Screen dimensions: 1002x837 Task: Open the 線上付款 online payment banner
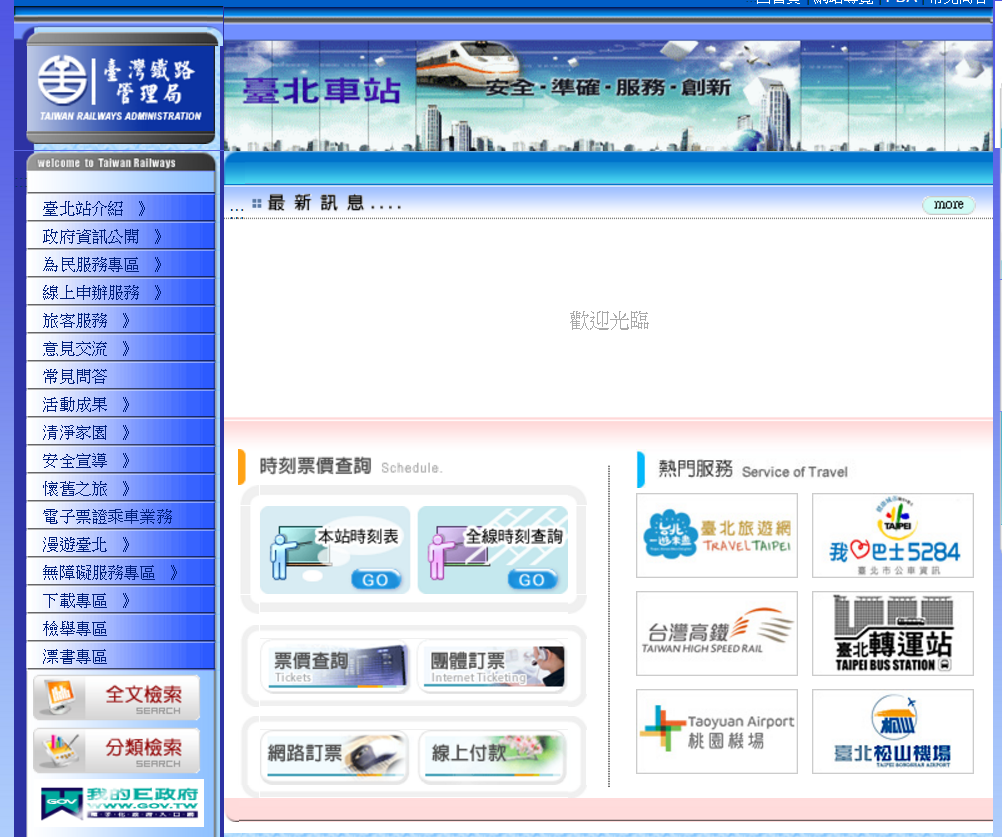click(x=492, y=758)
